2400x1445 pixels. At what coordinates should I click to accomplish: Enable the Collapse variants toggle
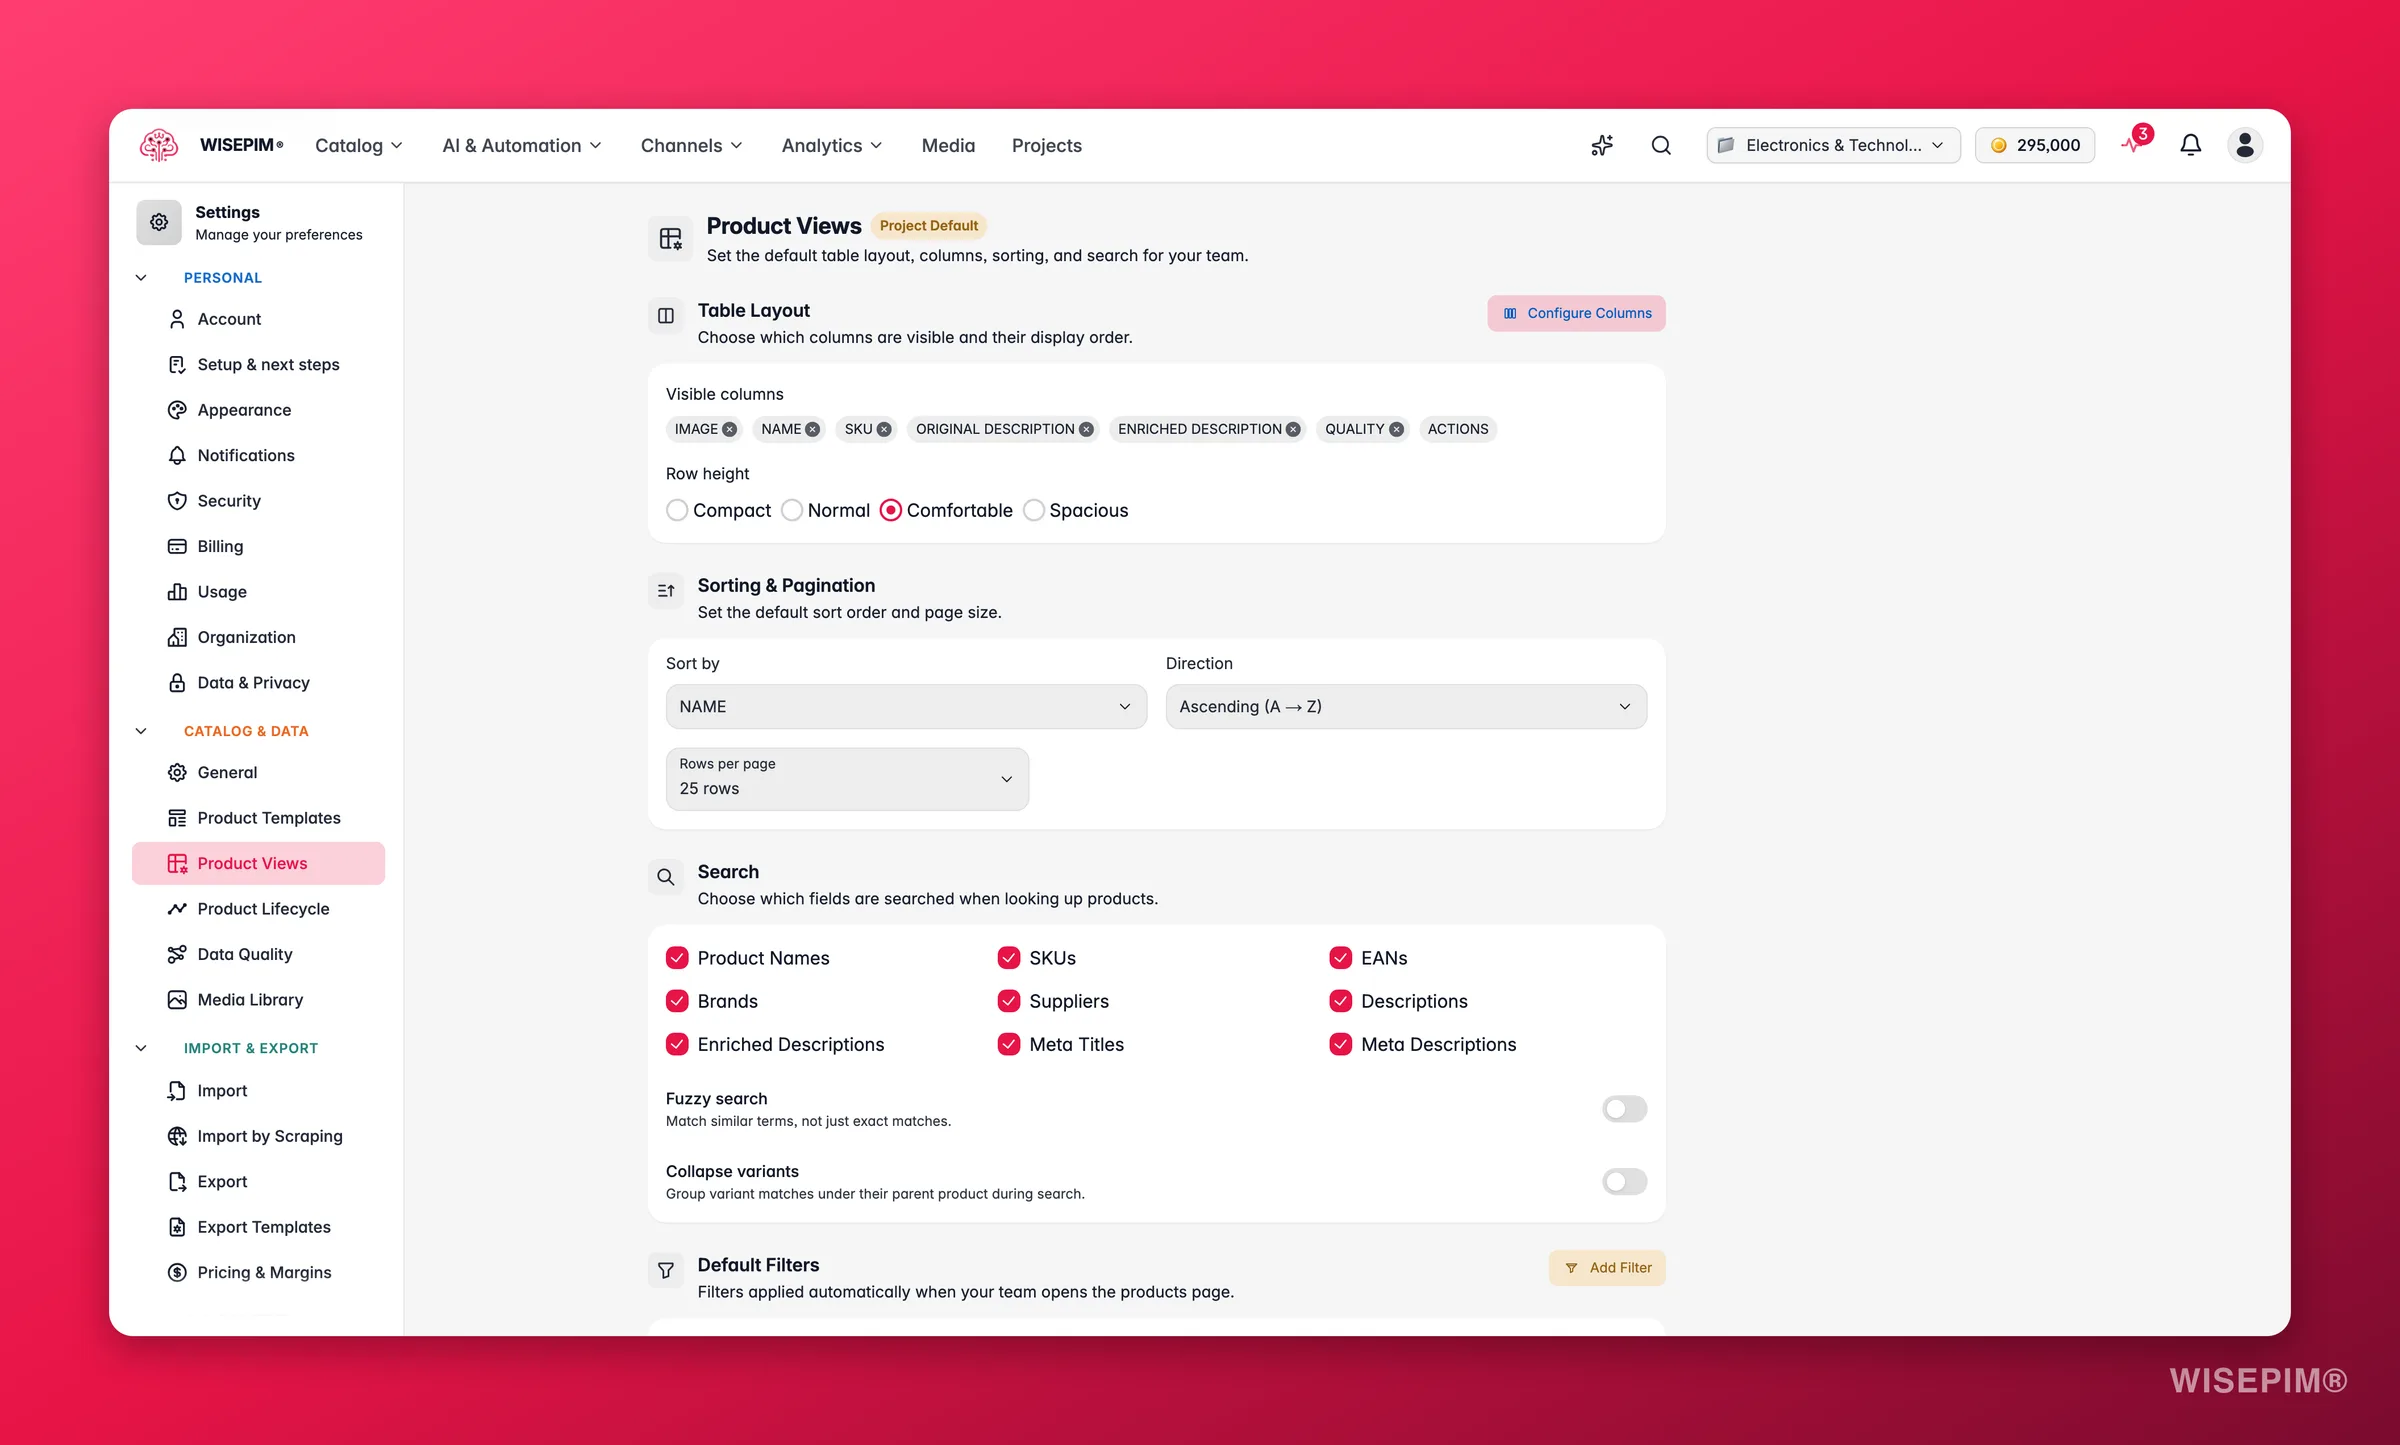1624,1181
